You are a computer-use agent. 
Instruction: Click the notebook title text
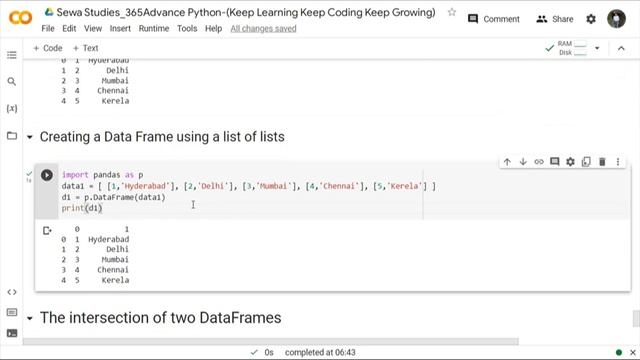click(246, 12)
